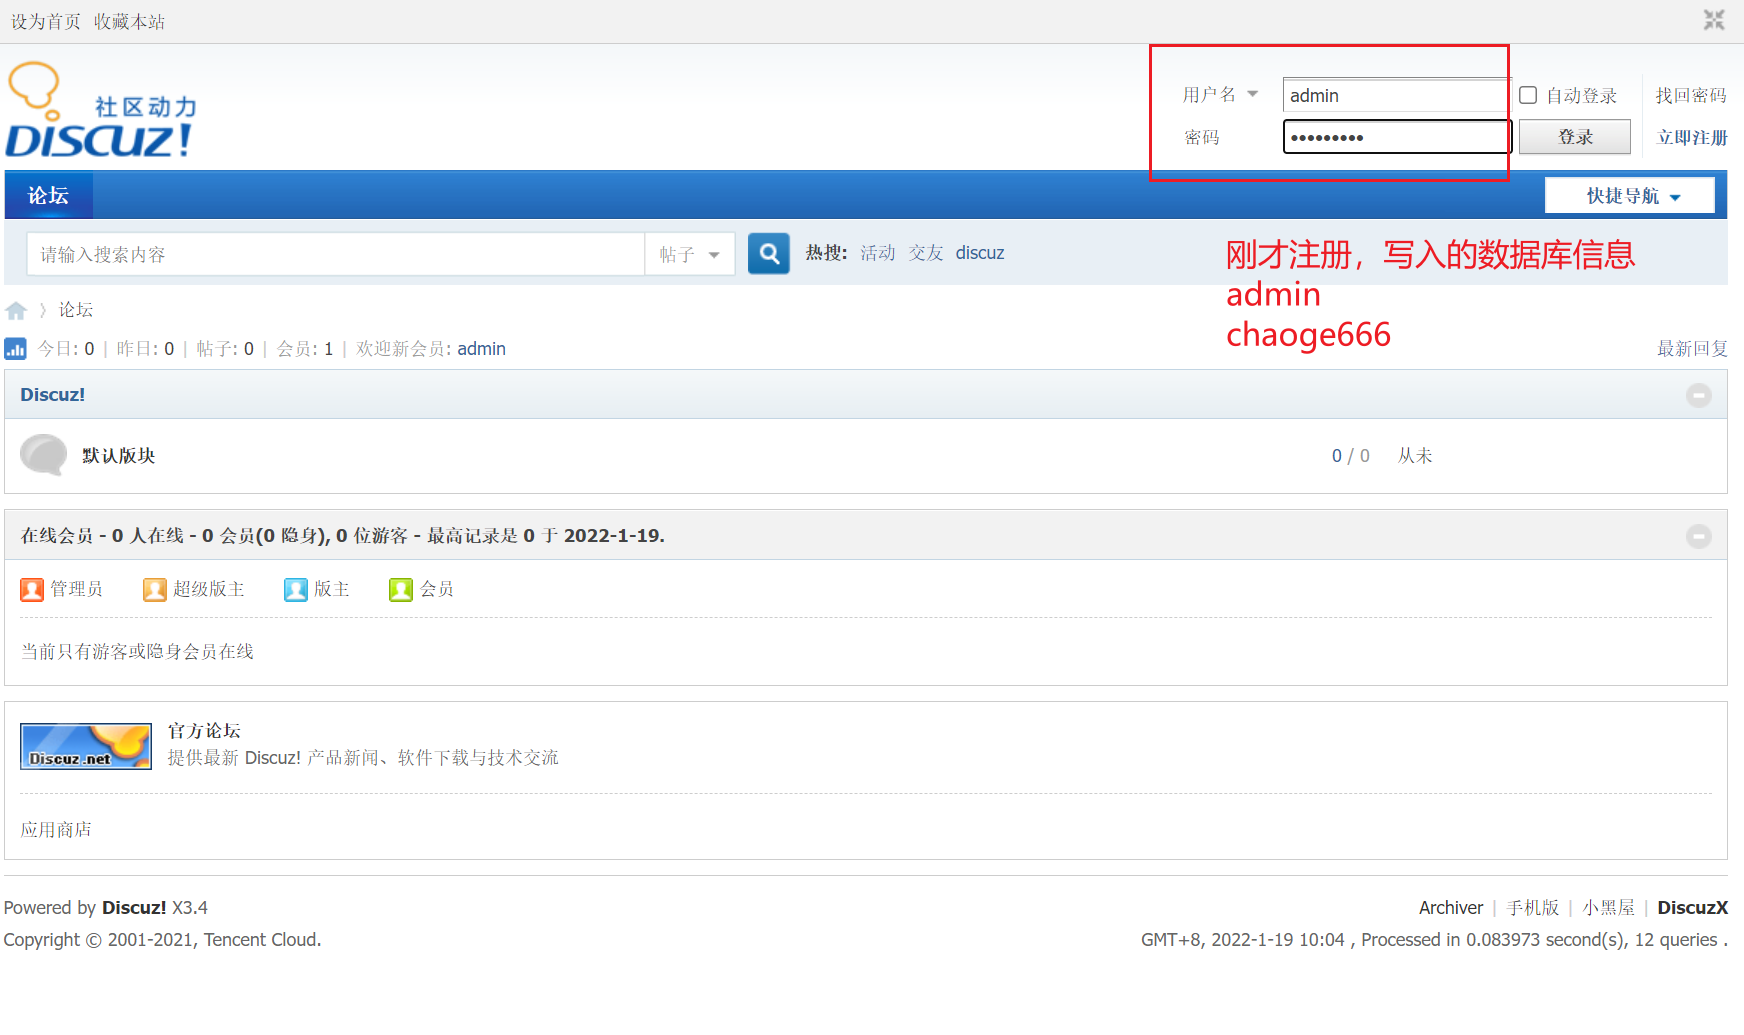This screenshot has height=1035, width=1744.
Task: Open the 设为首页 top menu link
Action: point(45,22)
